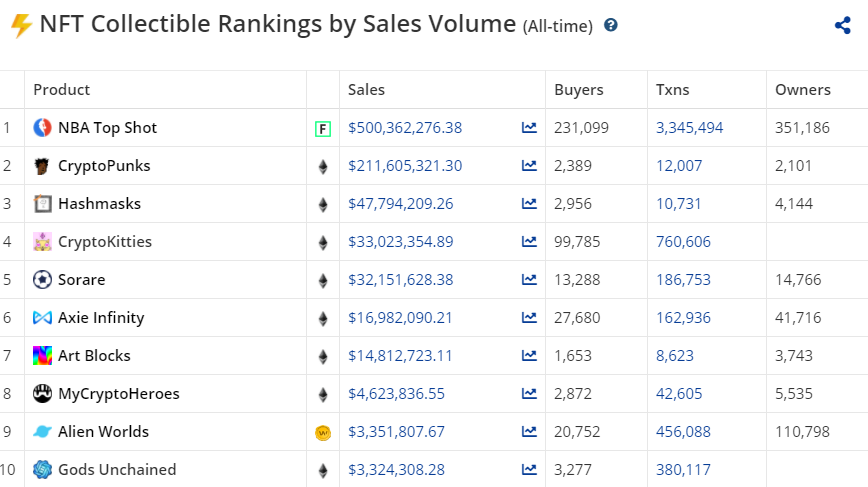The height and width of the screenshot is (487, 868).
Task: Click transactions count 760,606
Action: coord(683,242)
